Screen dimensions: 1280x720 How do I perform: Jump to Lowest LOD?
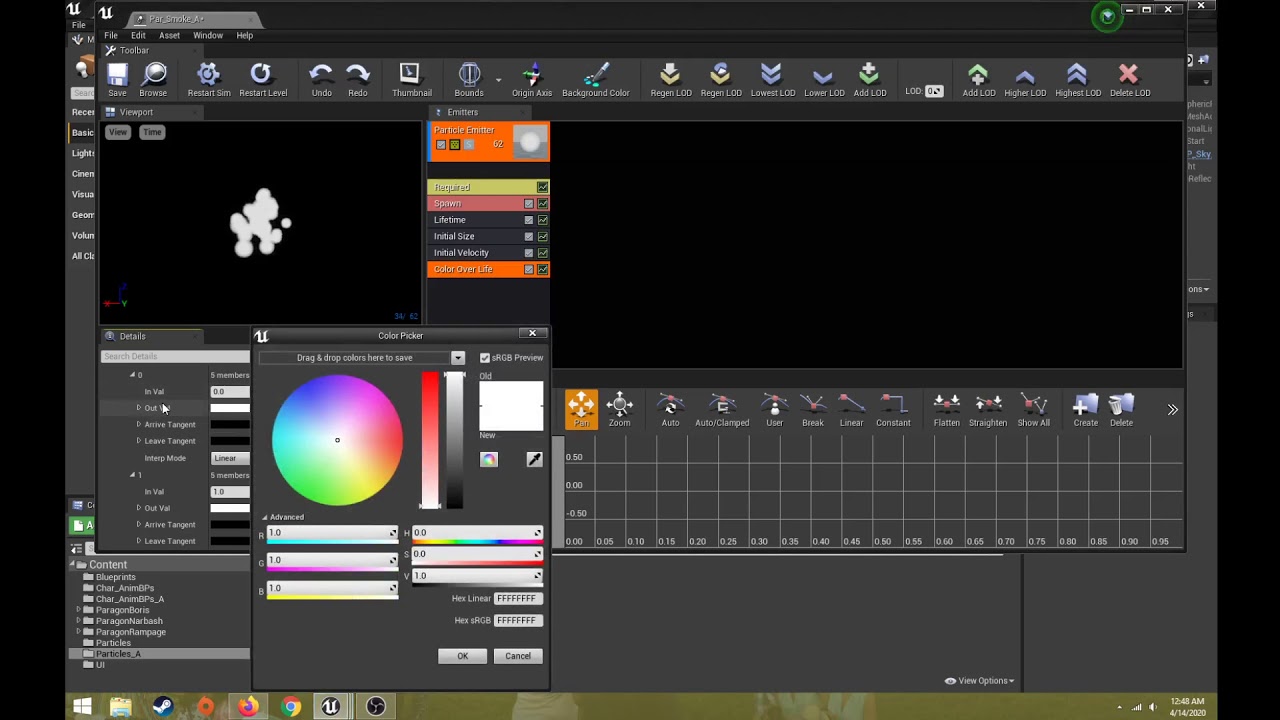point(772,79)
